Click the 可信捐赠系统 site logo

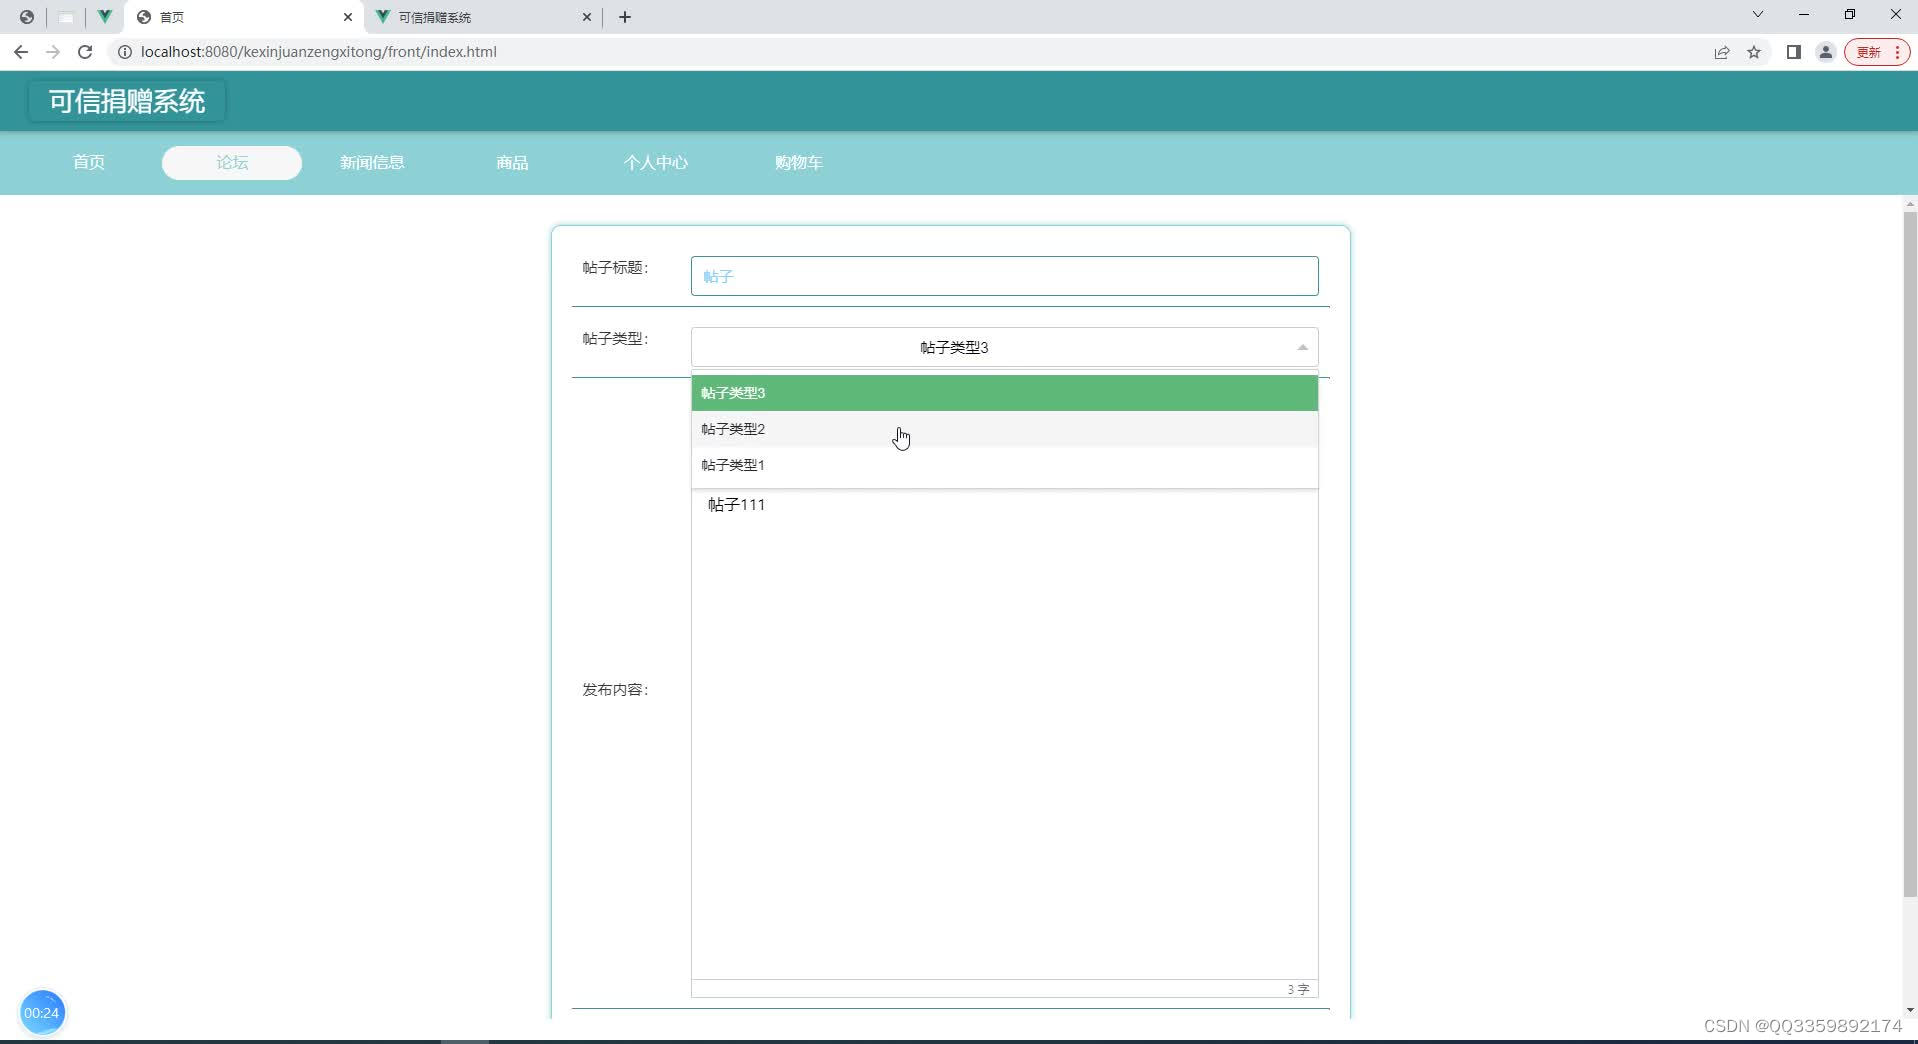[x=127, y=101]
